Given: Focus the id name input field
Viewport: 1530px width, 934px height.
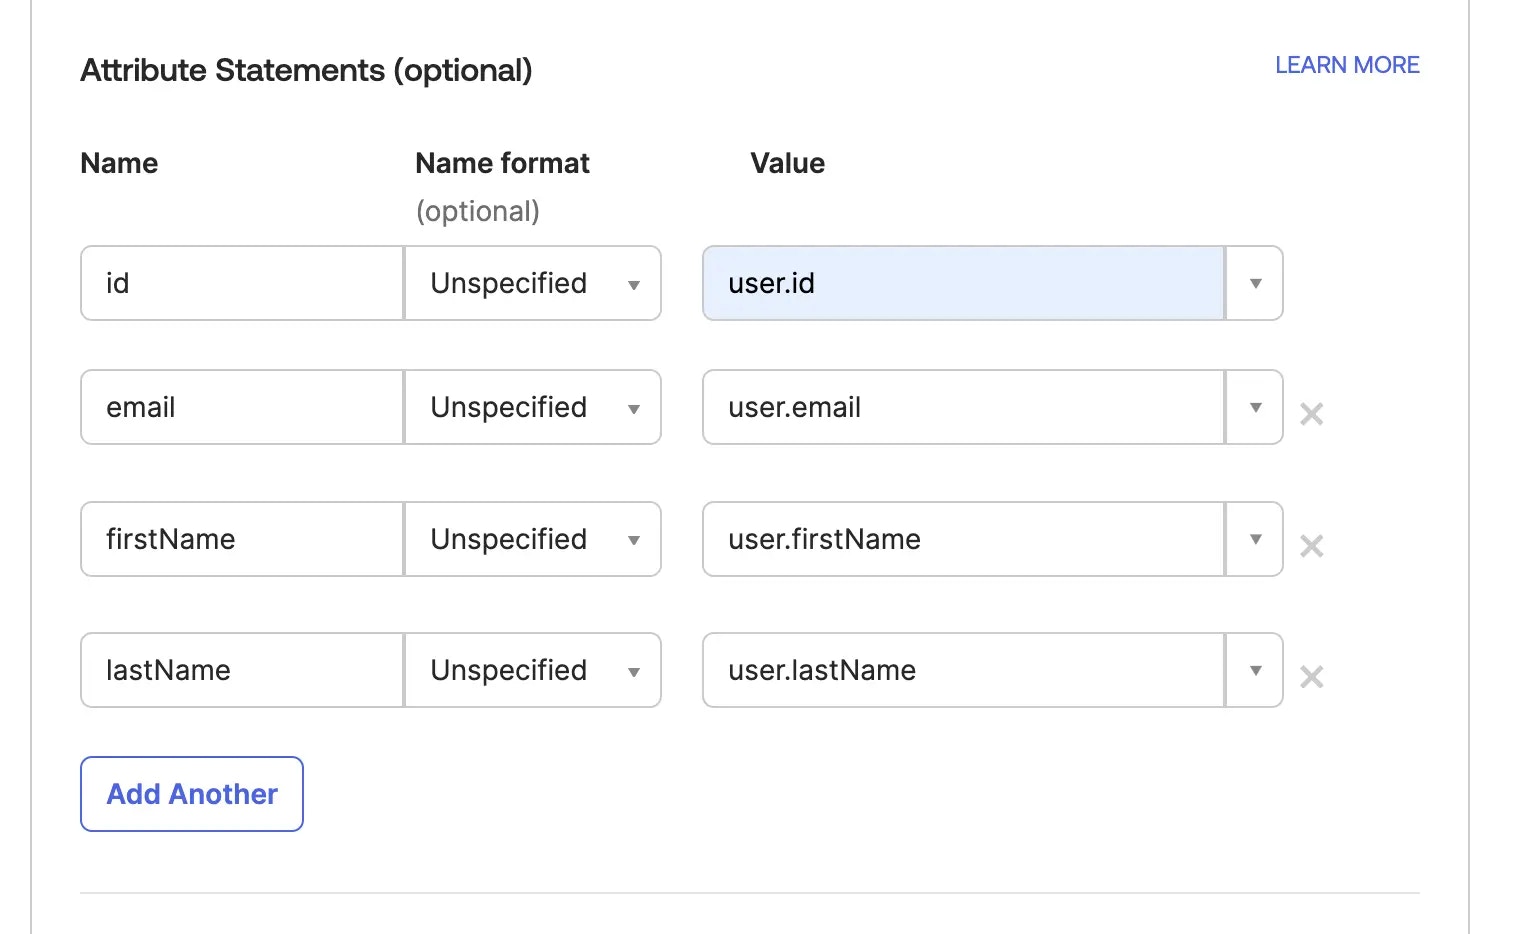Looking at the screenshot, I should [242, 283].
